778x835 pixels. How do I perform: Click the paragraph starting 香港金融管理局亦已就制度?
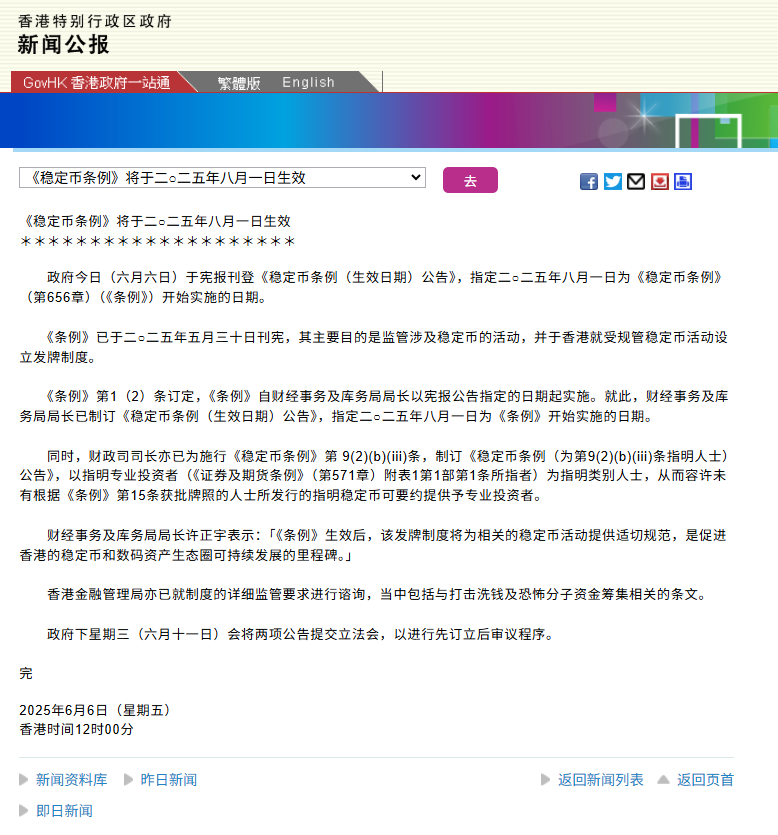[376, 594]
